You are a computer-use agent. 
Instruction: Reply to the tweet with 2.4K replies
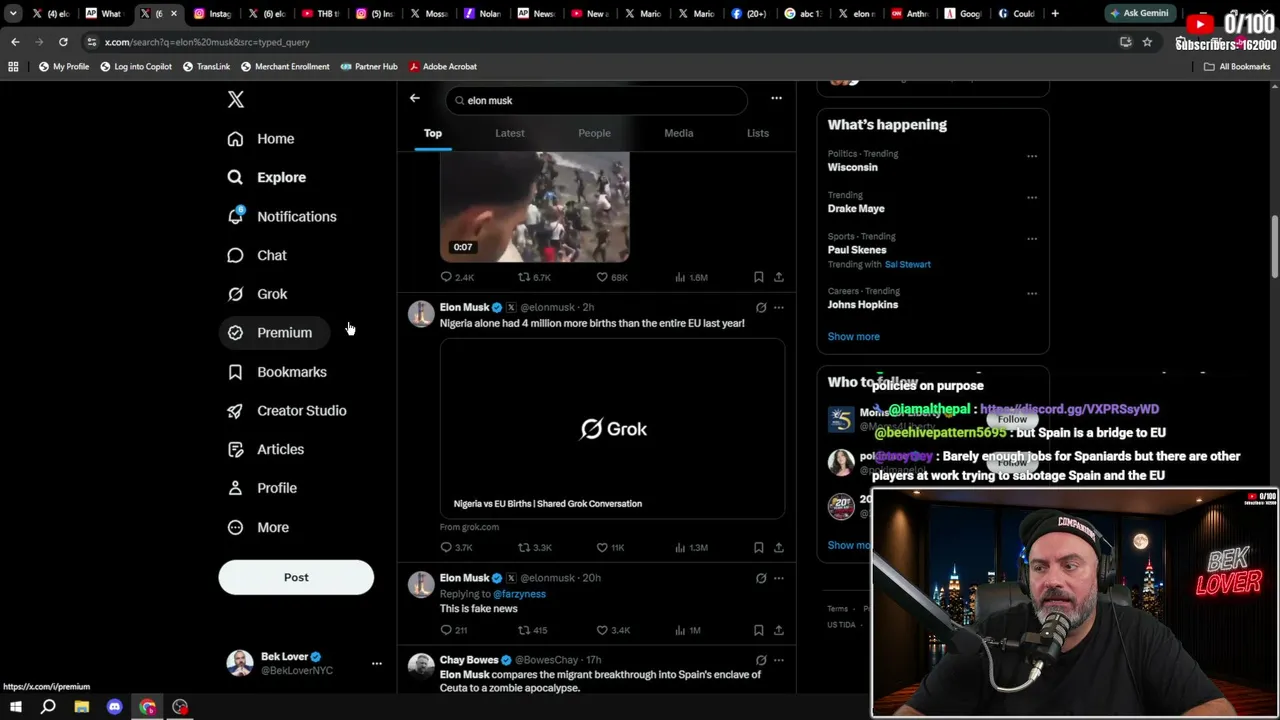pos(457,277)
